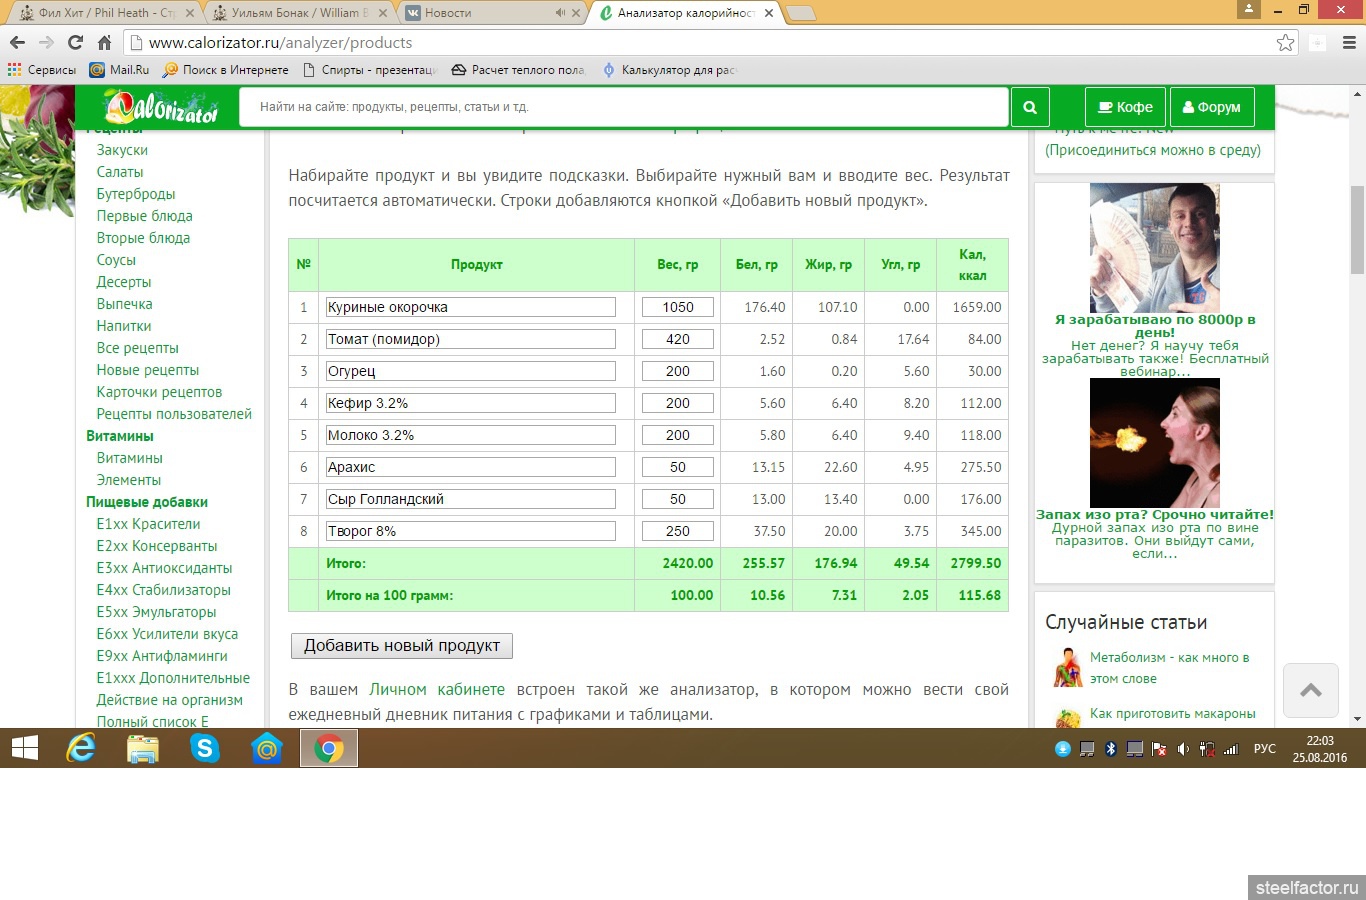1366x900 pixels.
Task: Click the Куриные окорочка product field
Action: [x=470, y=307]
